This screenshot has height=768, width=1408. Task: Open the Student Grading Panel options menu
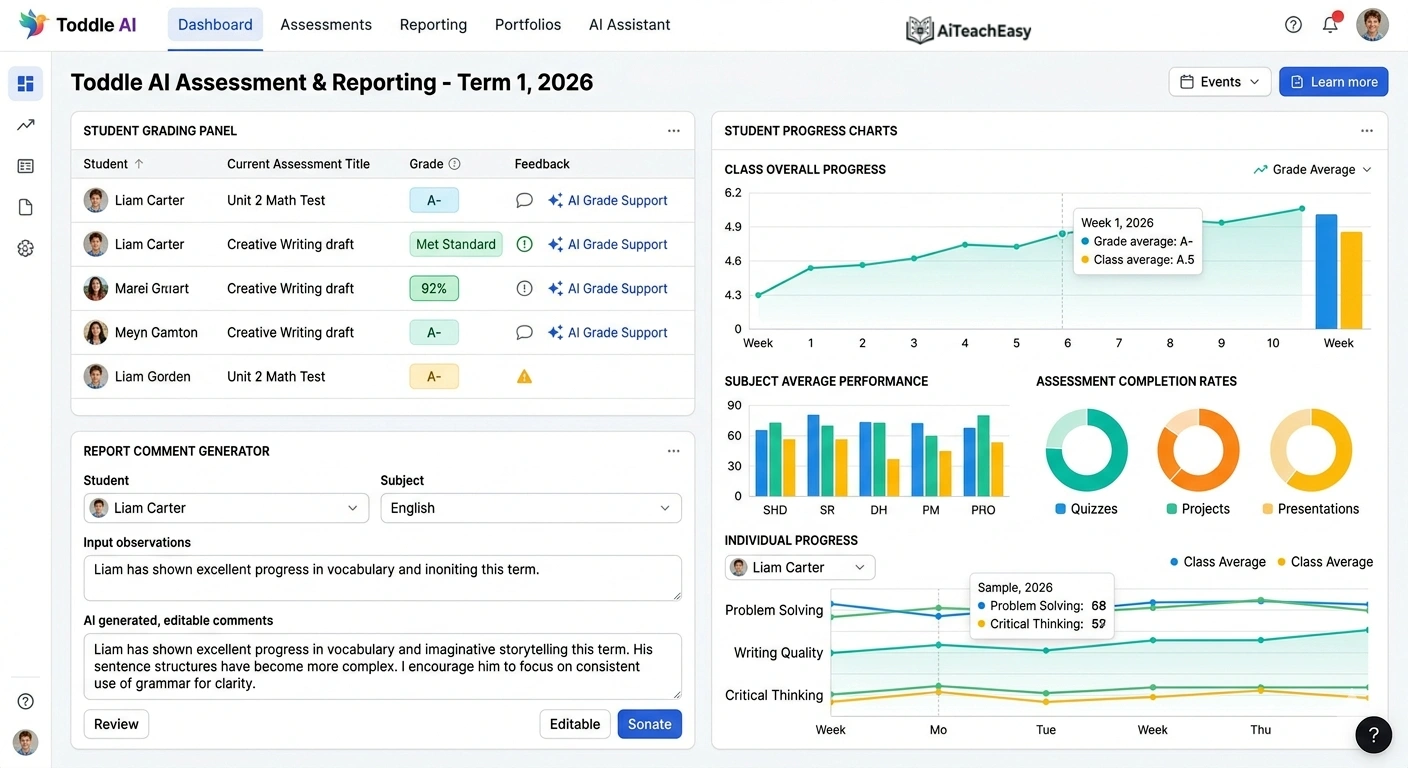[672, 130]
